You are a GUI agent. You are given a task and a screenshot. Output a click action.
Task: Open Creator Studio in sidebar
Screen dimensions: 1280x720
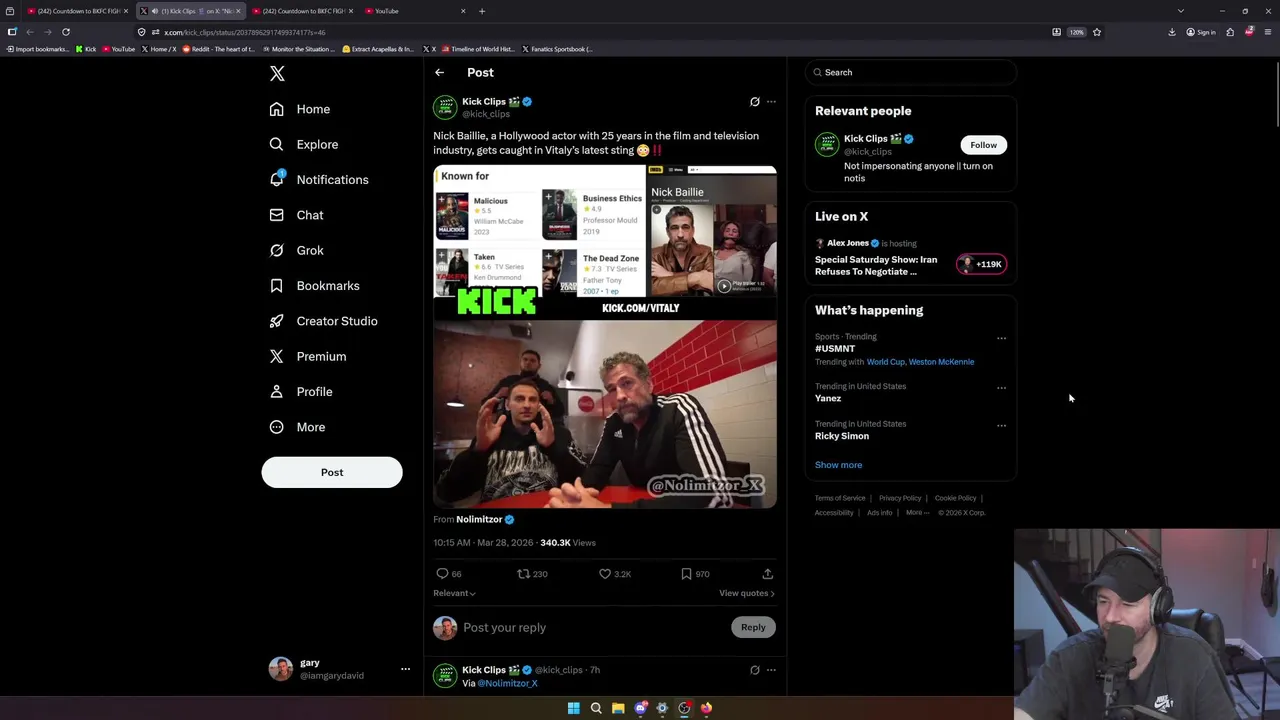(x=324, y=321)
